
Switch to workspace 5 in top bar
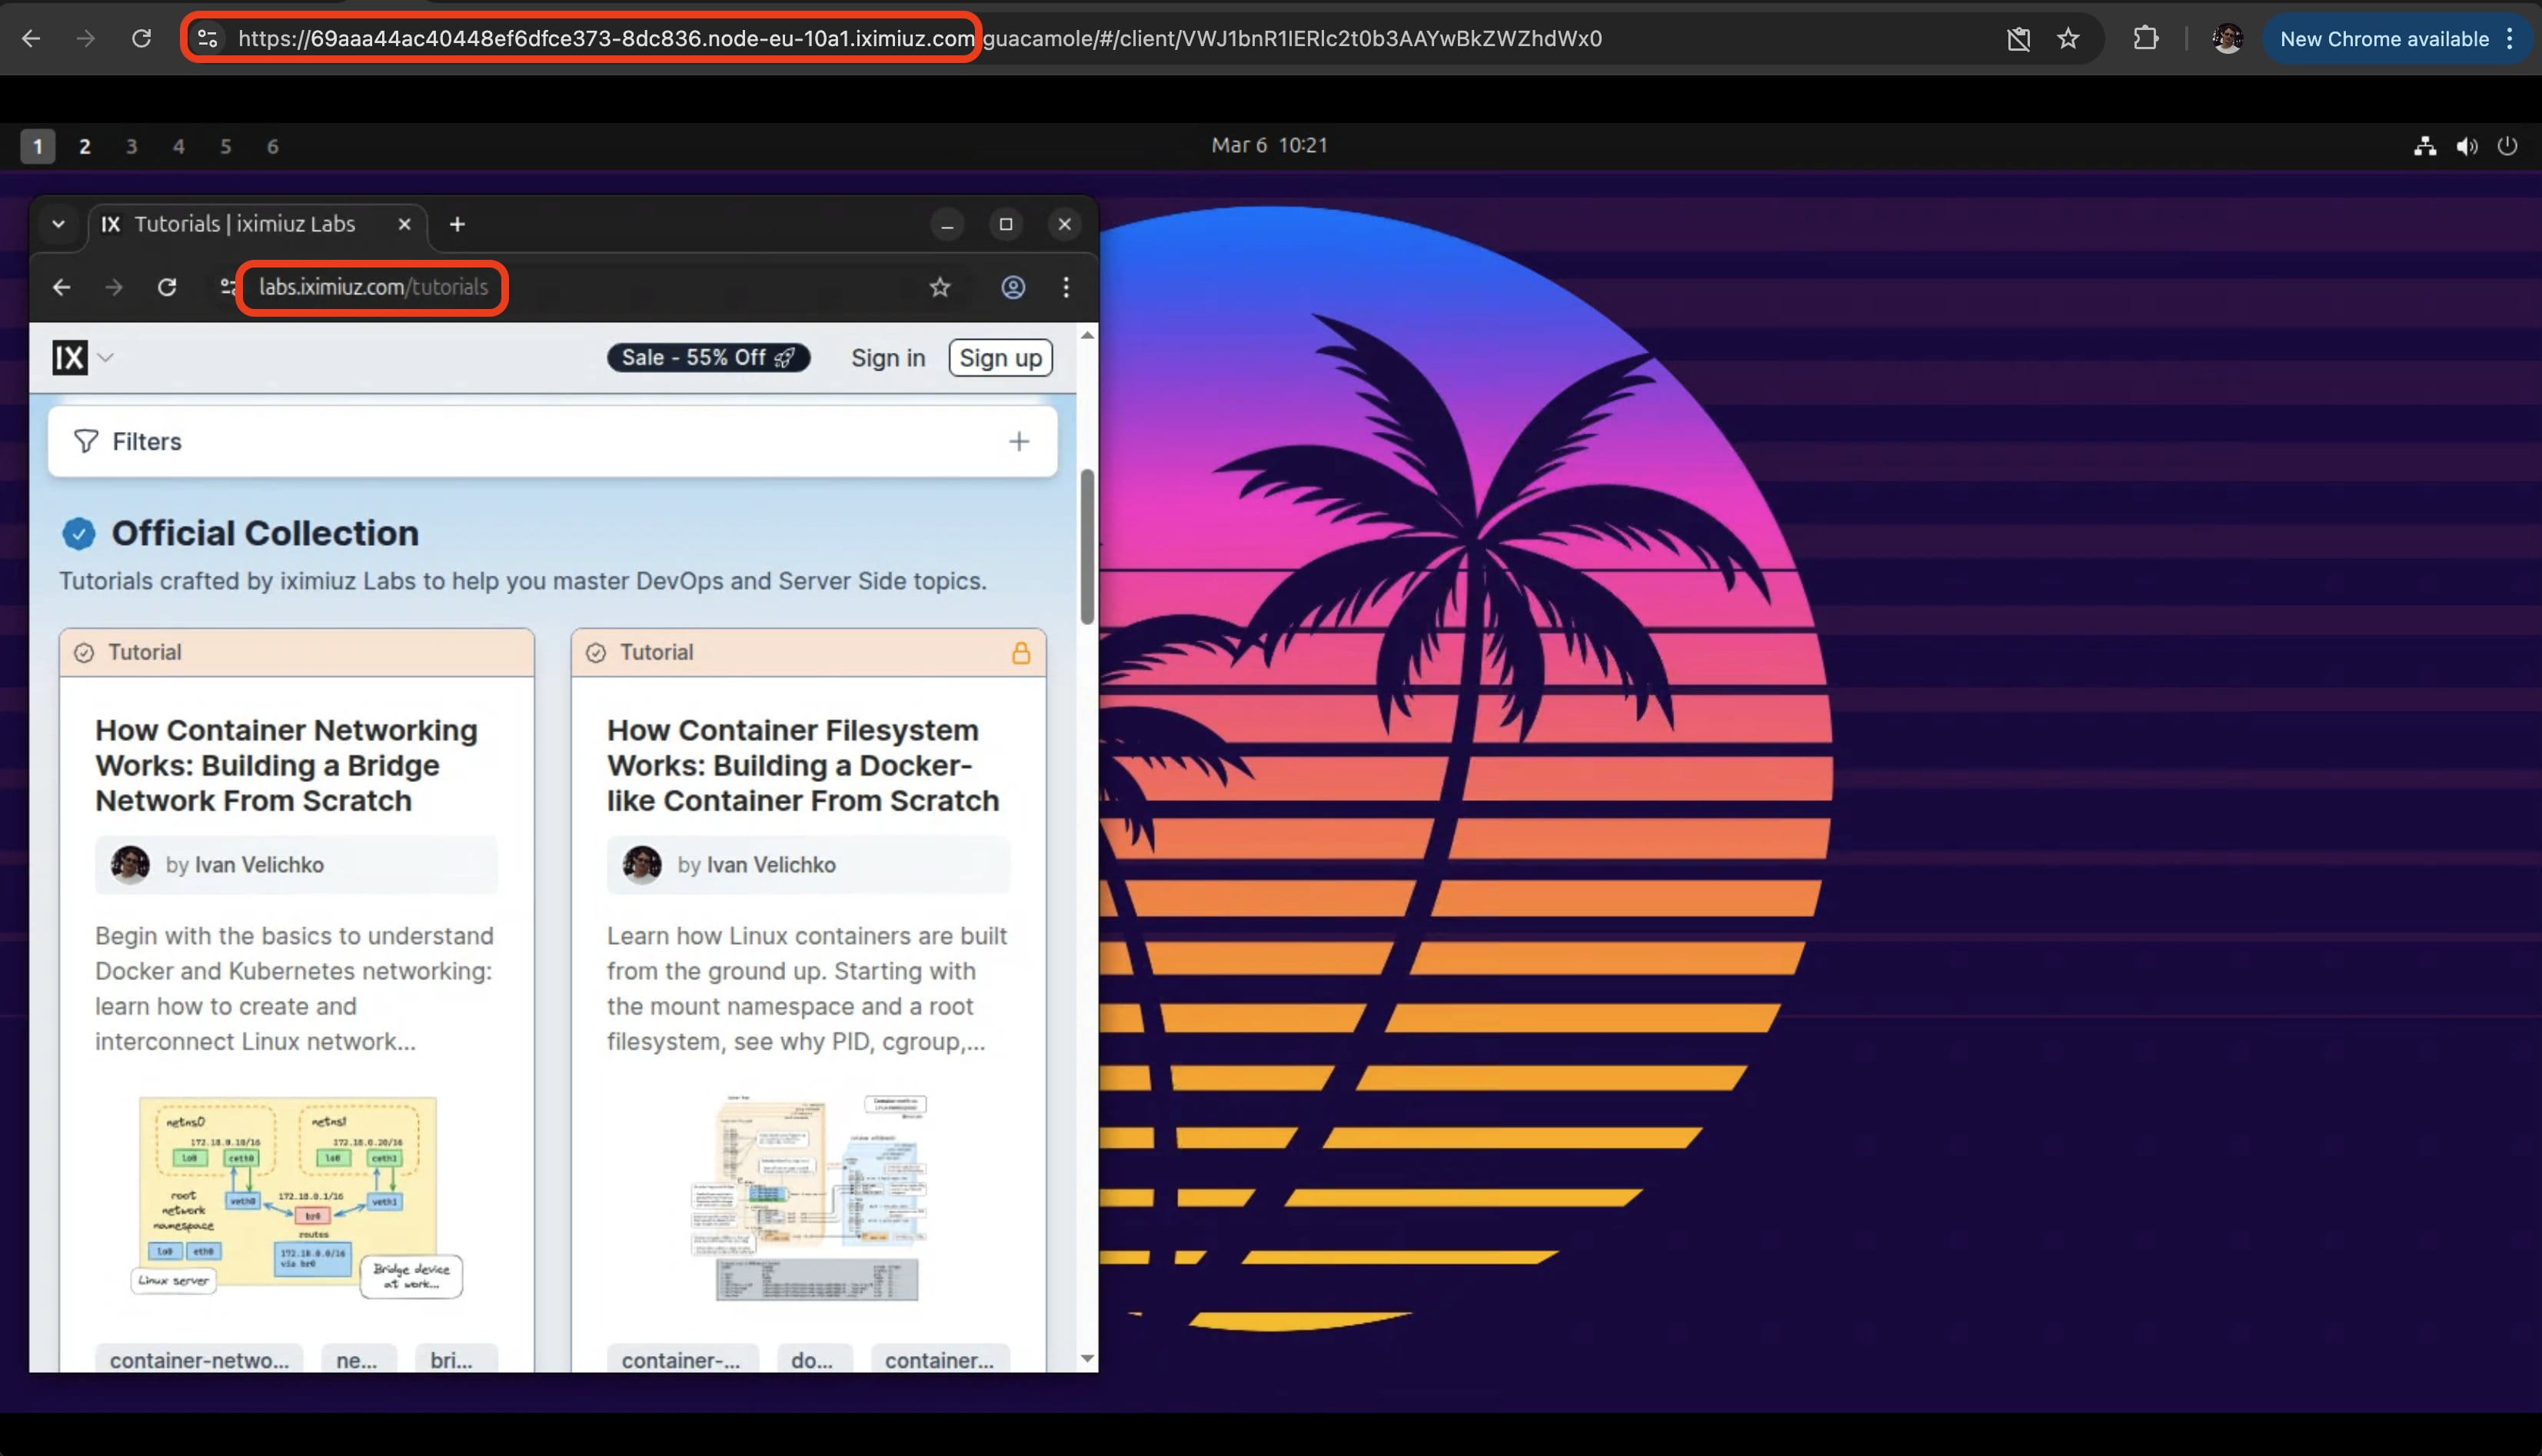[x=225, y=146]
